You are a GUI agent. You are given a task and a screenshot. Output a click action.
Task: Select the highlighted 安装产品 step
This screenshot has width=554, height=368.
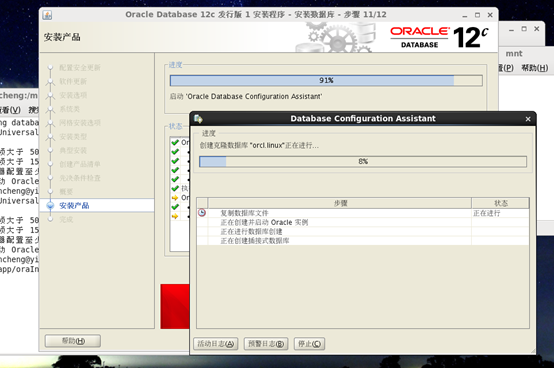tap(74, 205)
